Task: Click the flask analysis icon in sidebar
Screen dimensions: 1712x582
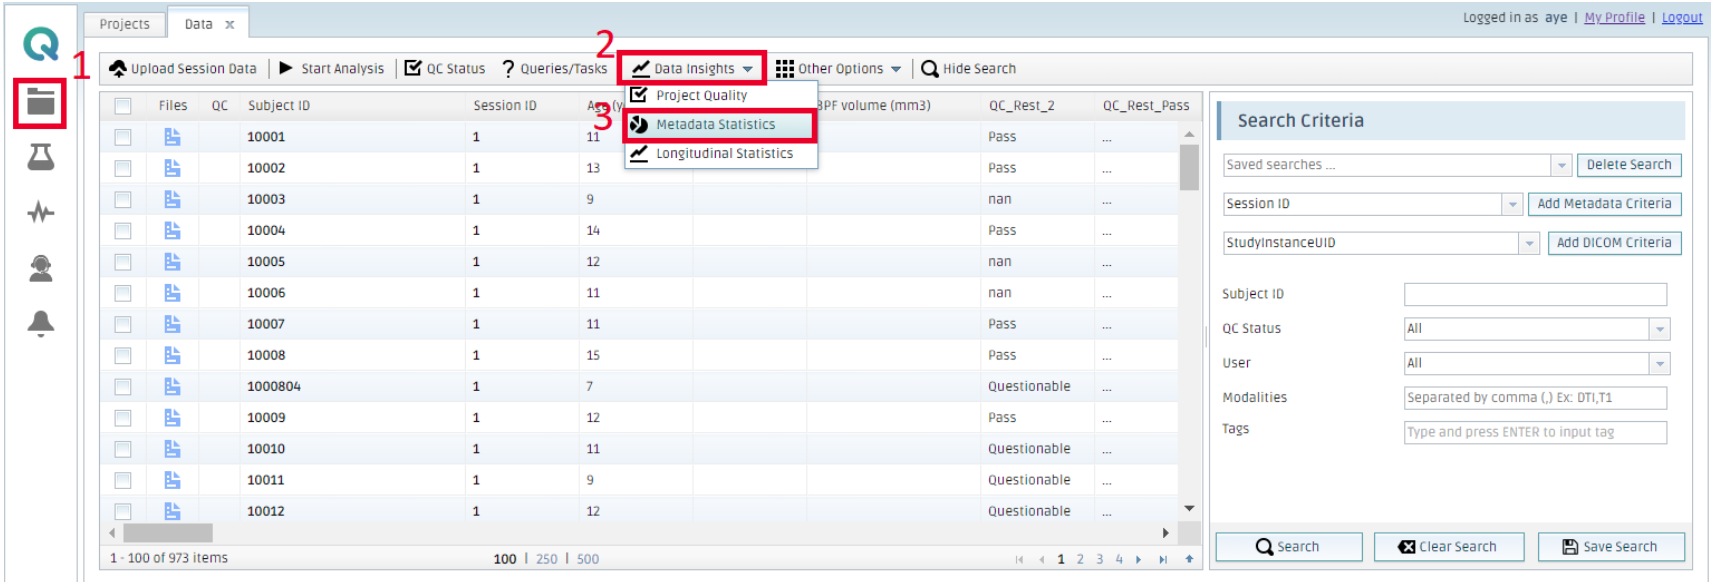Action: tap(40, 157)
